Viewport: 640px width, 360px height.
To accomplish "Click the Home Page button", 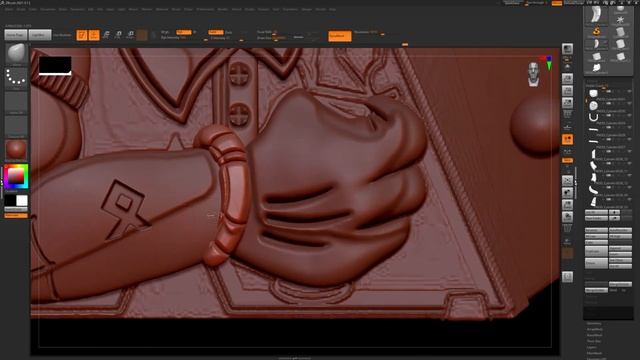I will (16, 35).
